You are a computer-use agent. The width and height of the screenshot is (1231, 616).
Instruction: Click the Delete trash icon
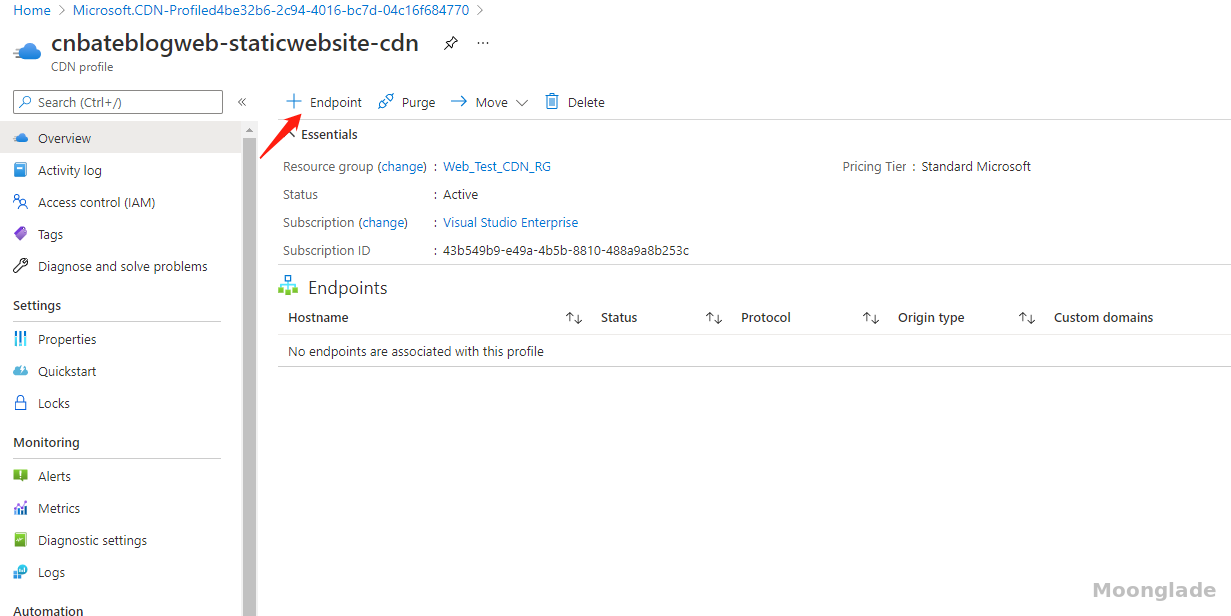[x=552, y=102]
